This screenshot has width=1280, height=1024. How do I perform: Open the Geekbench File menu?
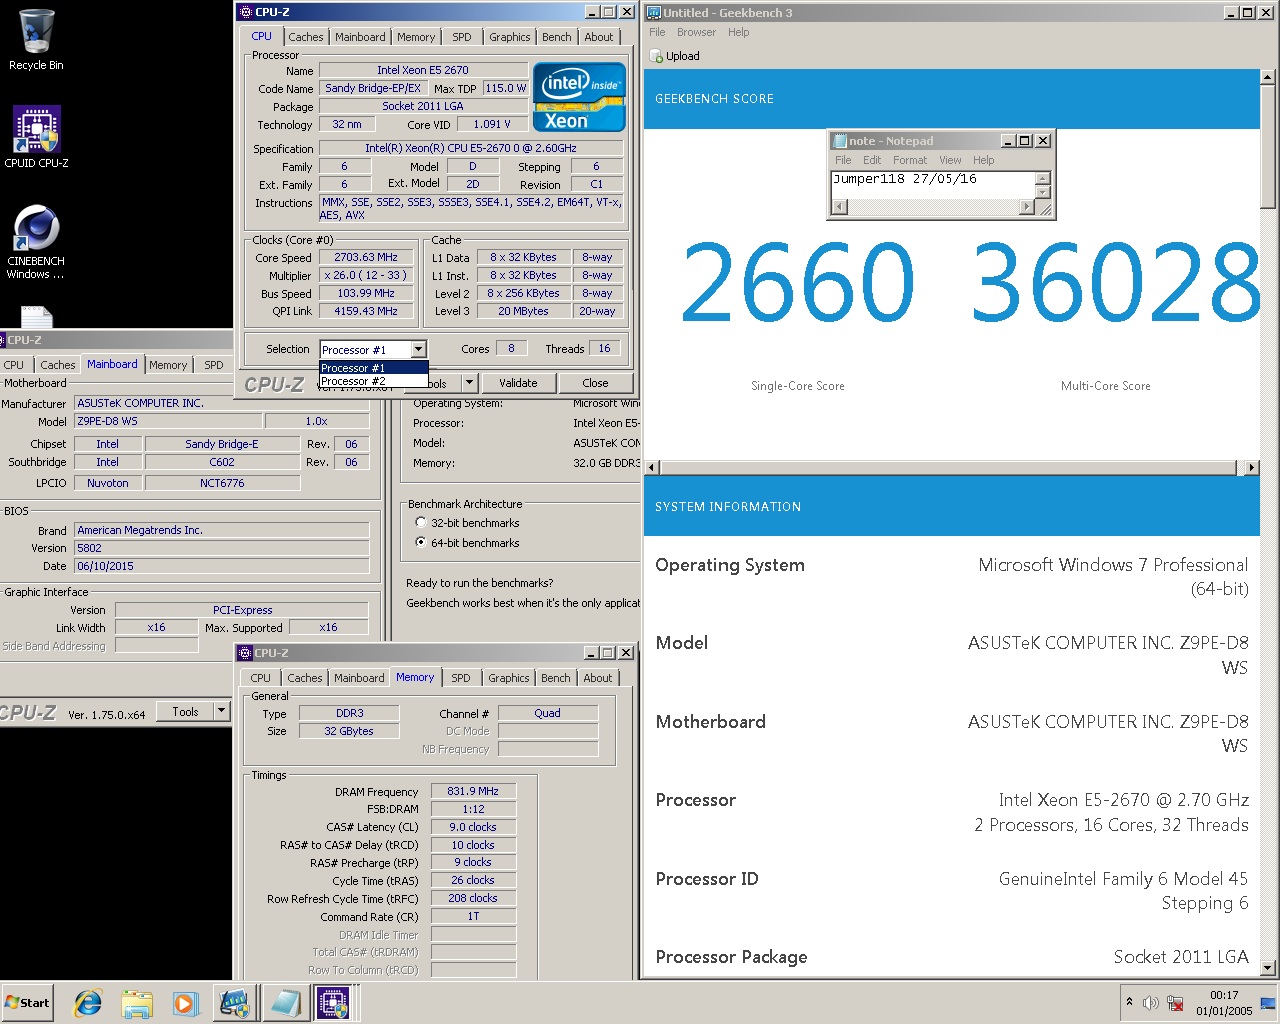click(x=657, y=32)
